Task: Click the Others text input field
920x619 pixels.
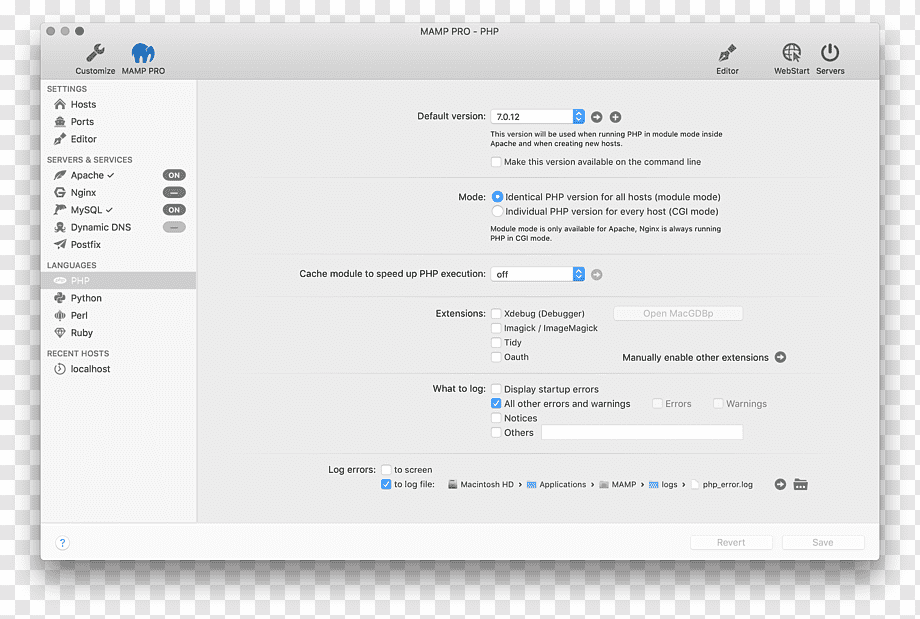Action: [x=642, y=432]
